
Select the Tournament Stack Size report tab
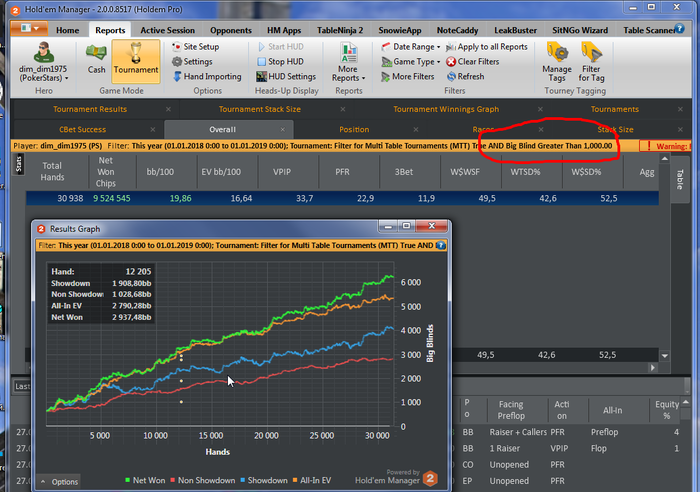click(259, 109)
